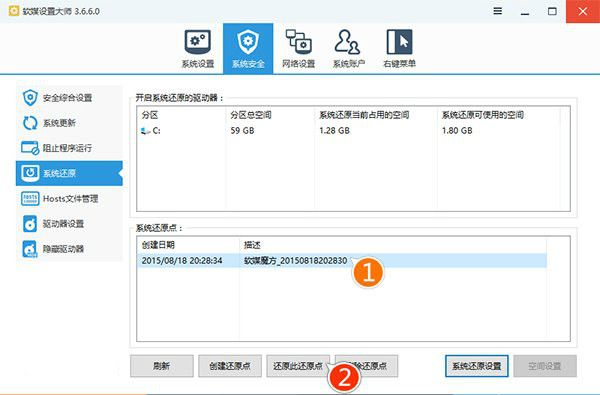The width and height of the screenshot is (600, 395).
Task: Click the 59 GB total space value
Action: [x=242, y=131]
